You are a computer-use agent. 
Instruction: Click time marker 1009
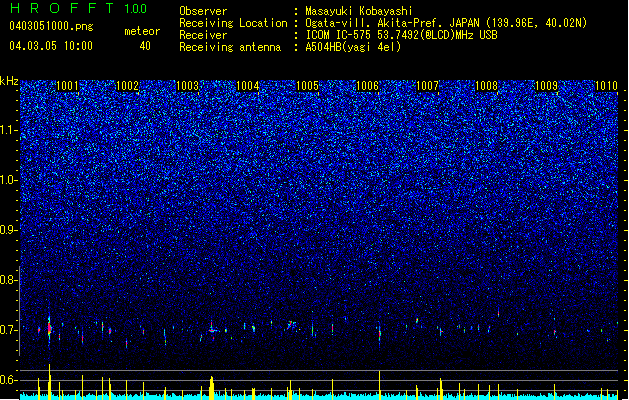pyautogui.click(x=547, y=86)
